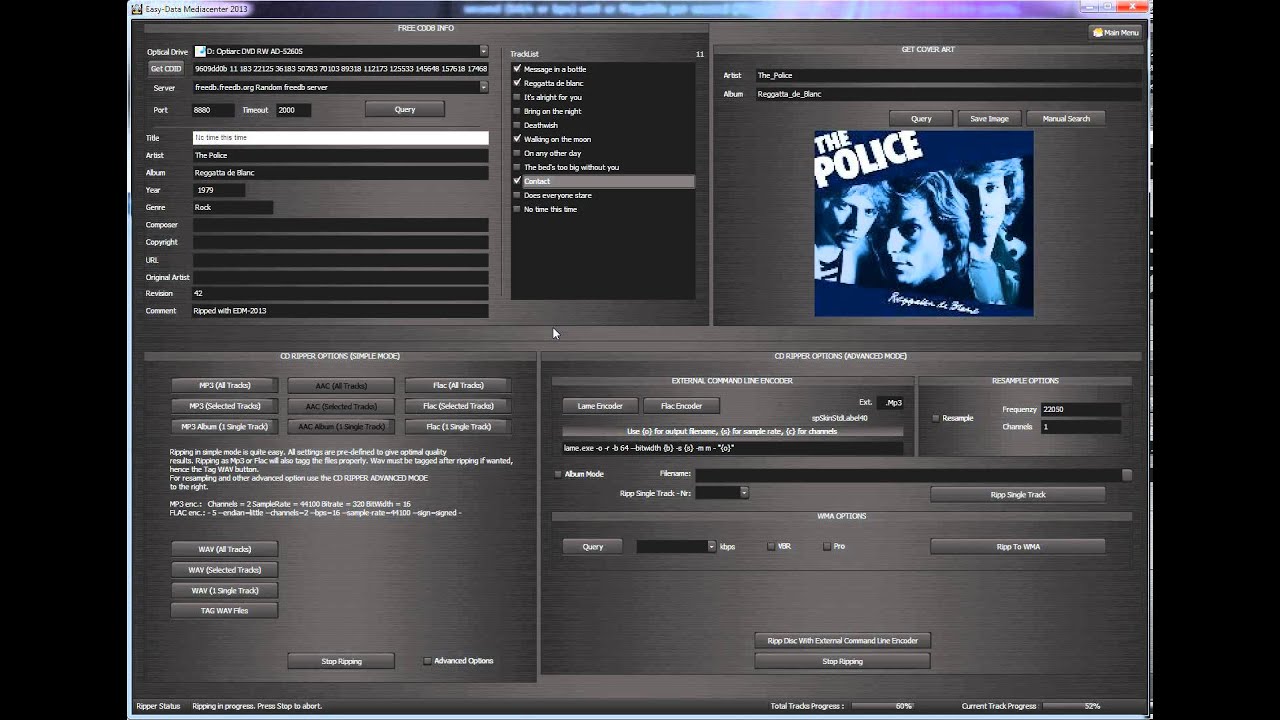Uncheck the Reggatta de blanc track
Image resolution: width=1280 pixels, height=720 pixels.
(517, 83)
